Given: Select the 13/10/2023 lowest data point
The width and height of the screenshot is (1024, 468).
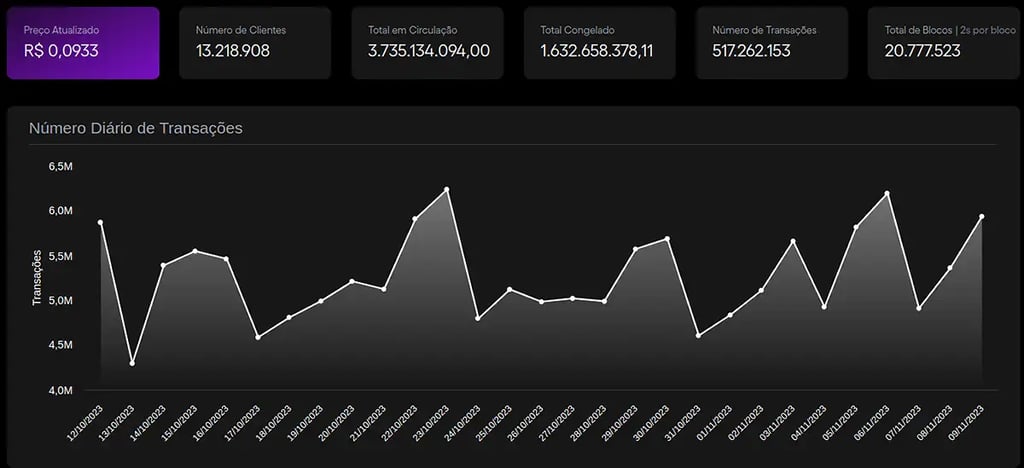Looking at the screenshot, I should 132,363.
